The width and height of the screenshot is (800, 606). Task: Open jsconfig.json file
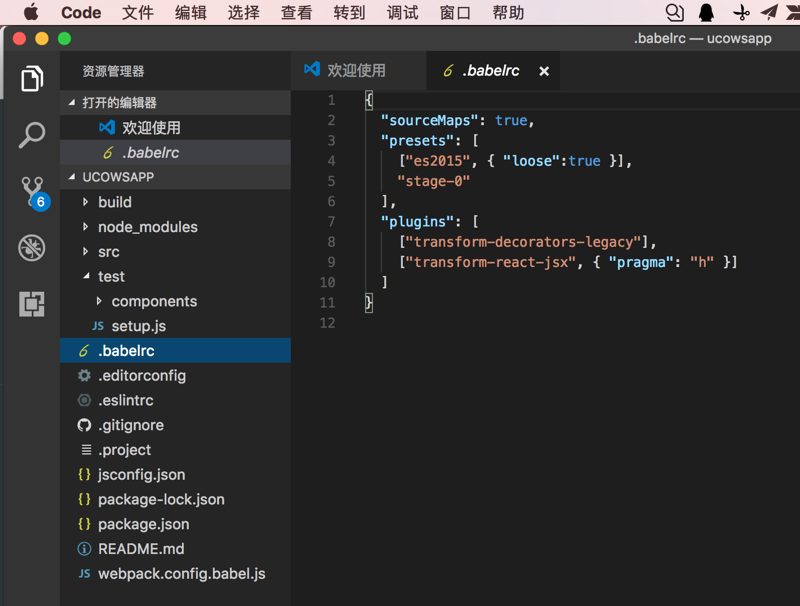coord(176,474)
